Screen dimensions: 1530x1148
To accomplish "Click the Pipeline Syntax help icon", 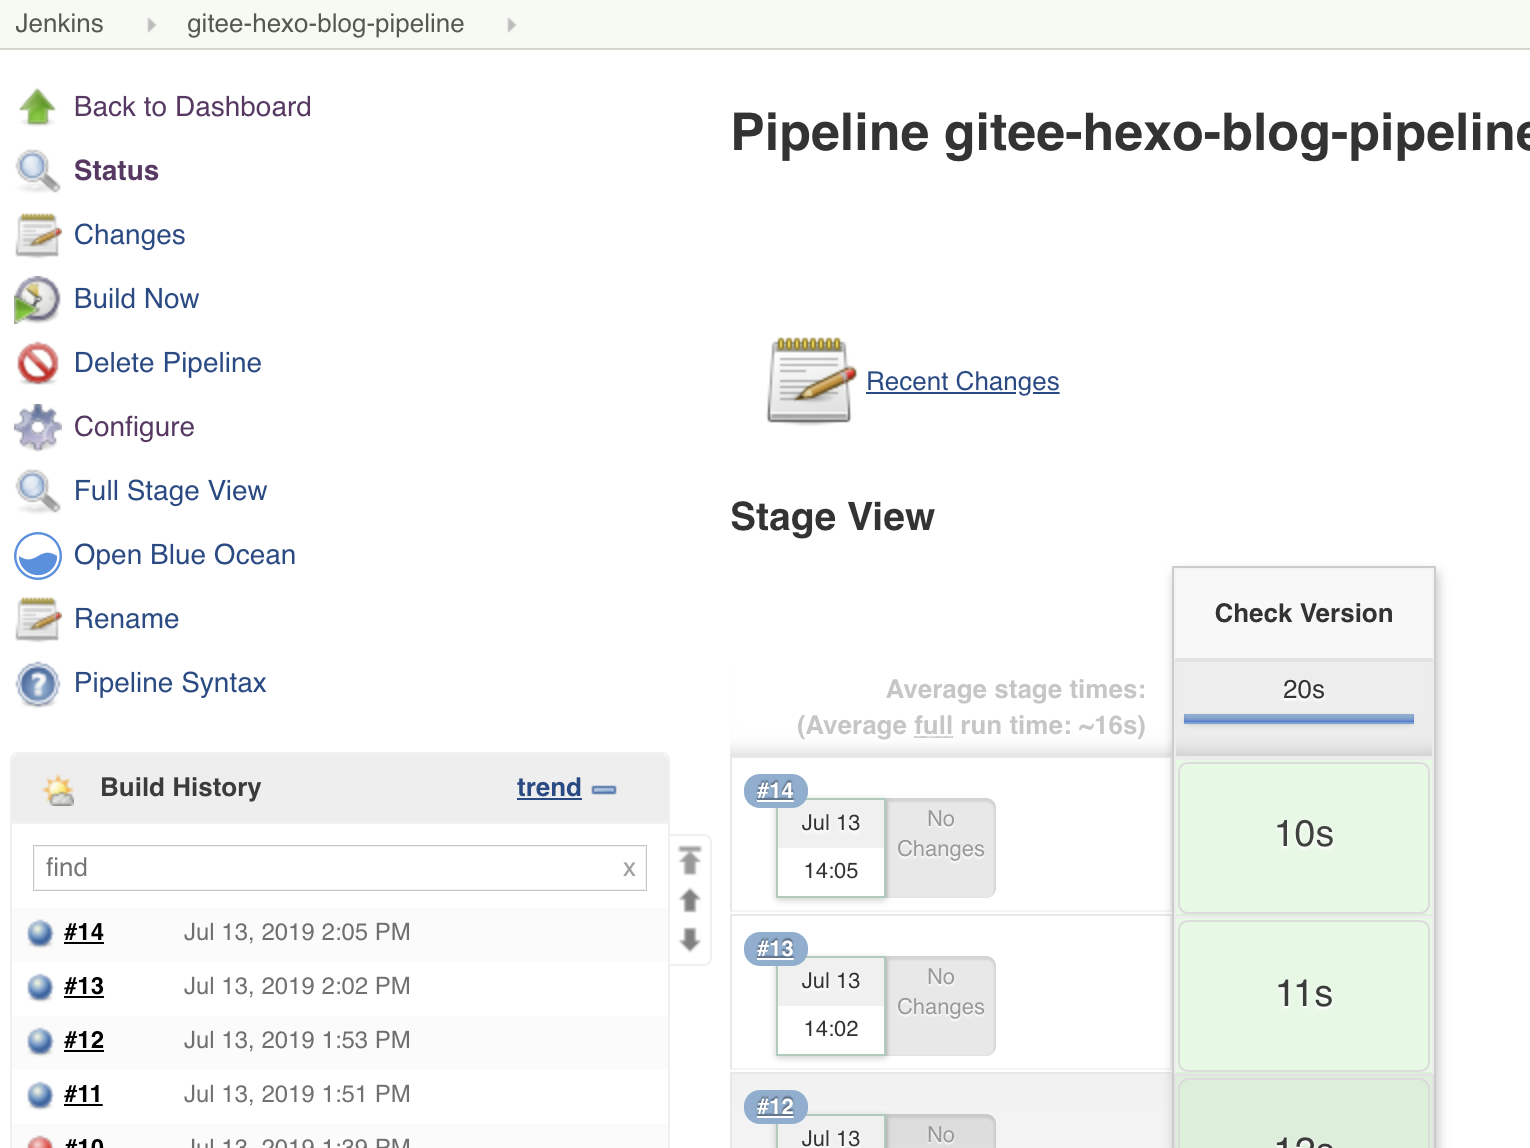I will [x=38, y=684].
